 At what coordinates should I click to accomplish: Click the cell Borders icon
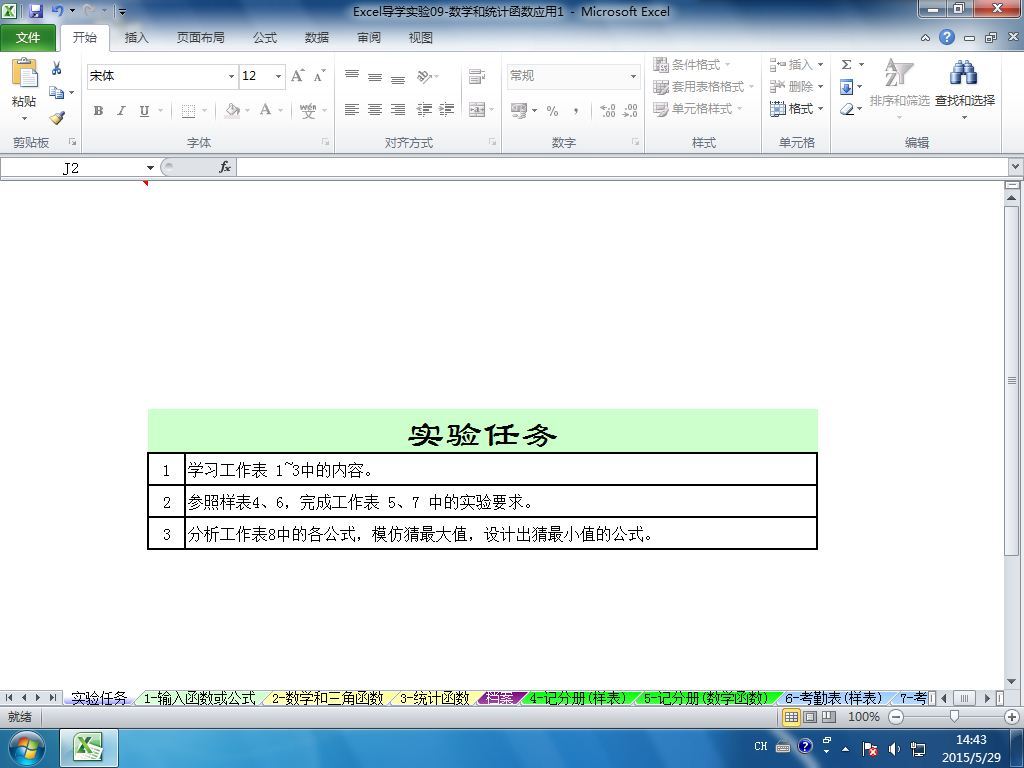(188, 111)
